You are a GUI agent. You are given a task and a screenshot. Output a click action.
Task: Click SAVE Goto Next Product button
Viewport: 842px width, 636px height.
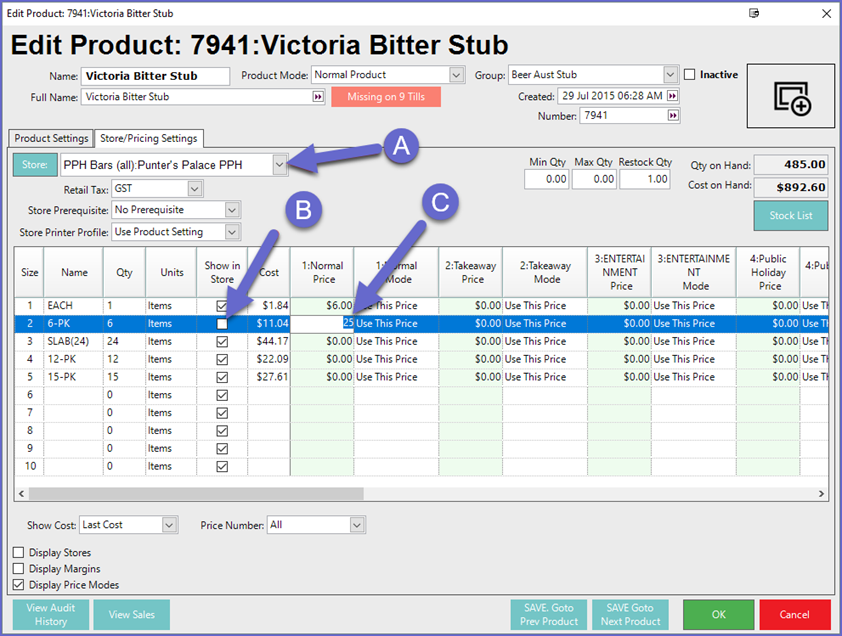[x=630, y=615]
